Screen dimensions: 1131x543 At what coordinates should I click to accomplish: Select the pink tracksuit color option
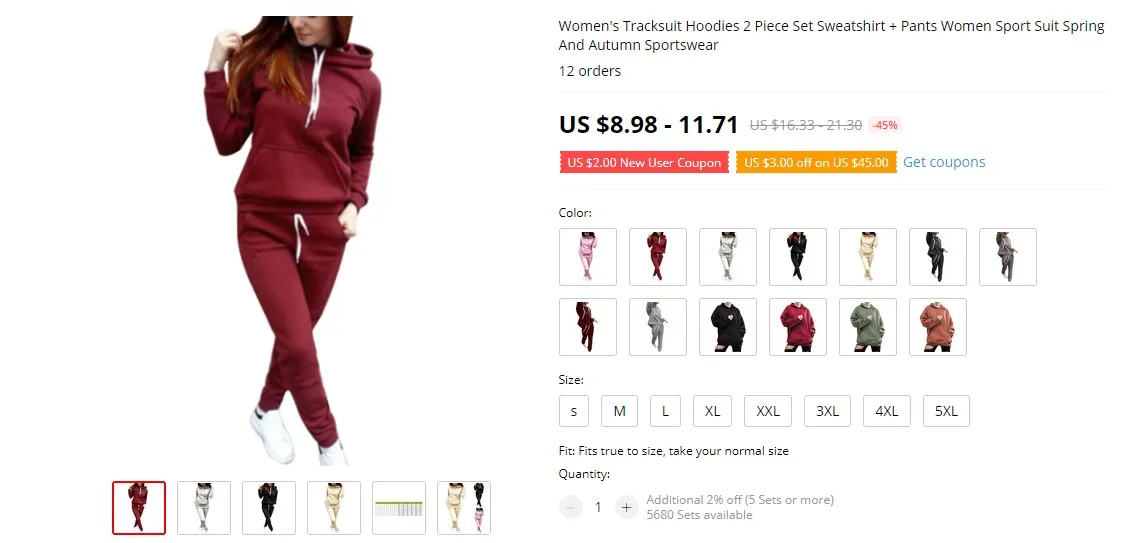[x=588, y=257]
